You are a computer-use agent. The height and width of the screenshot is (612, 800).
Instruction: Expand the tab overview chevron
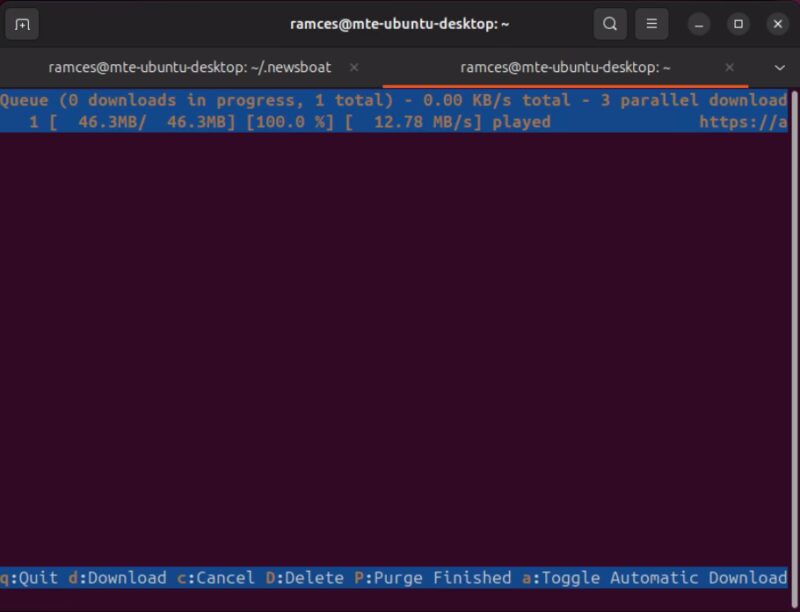coord(777,67)
